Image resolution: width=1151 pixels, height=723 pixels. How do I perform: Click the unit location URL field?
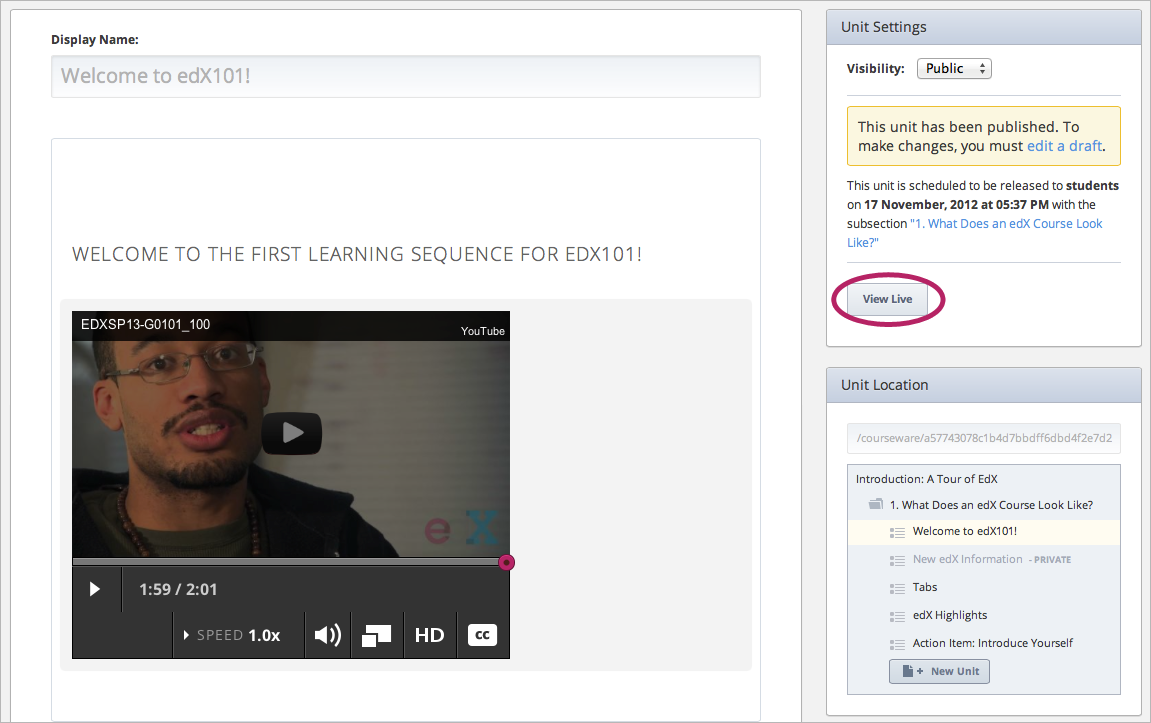click(x=983, y=438)
